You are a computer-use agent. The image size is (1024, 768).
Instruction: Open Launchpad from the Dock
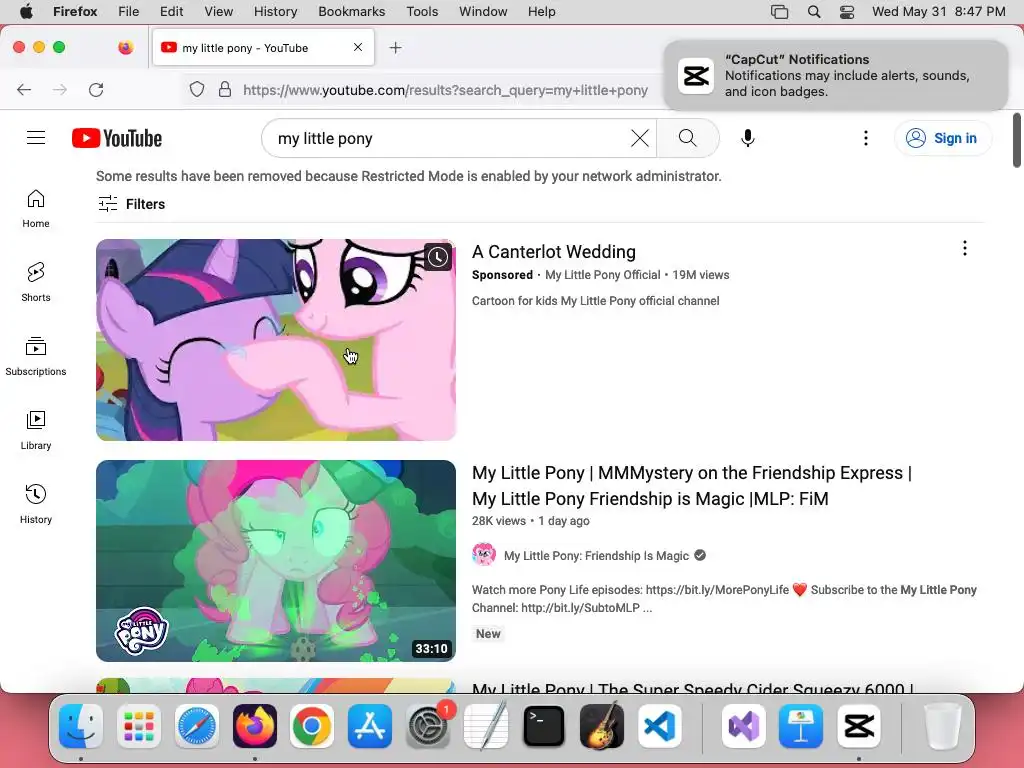(x=138, y=726)
